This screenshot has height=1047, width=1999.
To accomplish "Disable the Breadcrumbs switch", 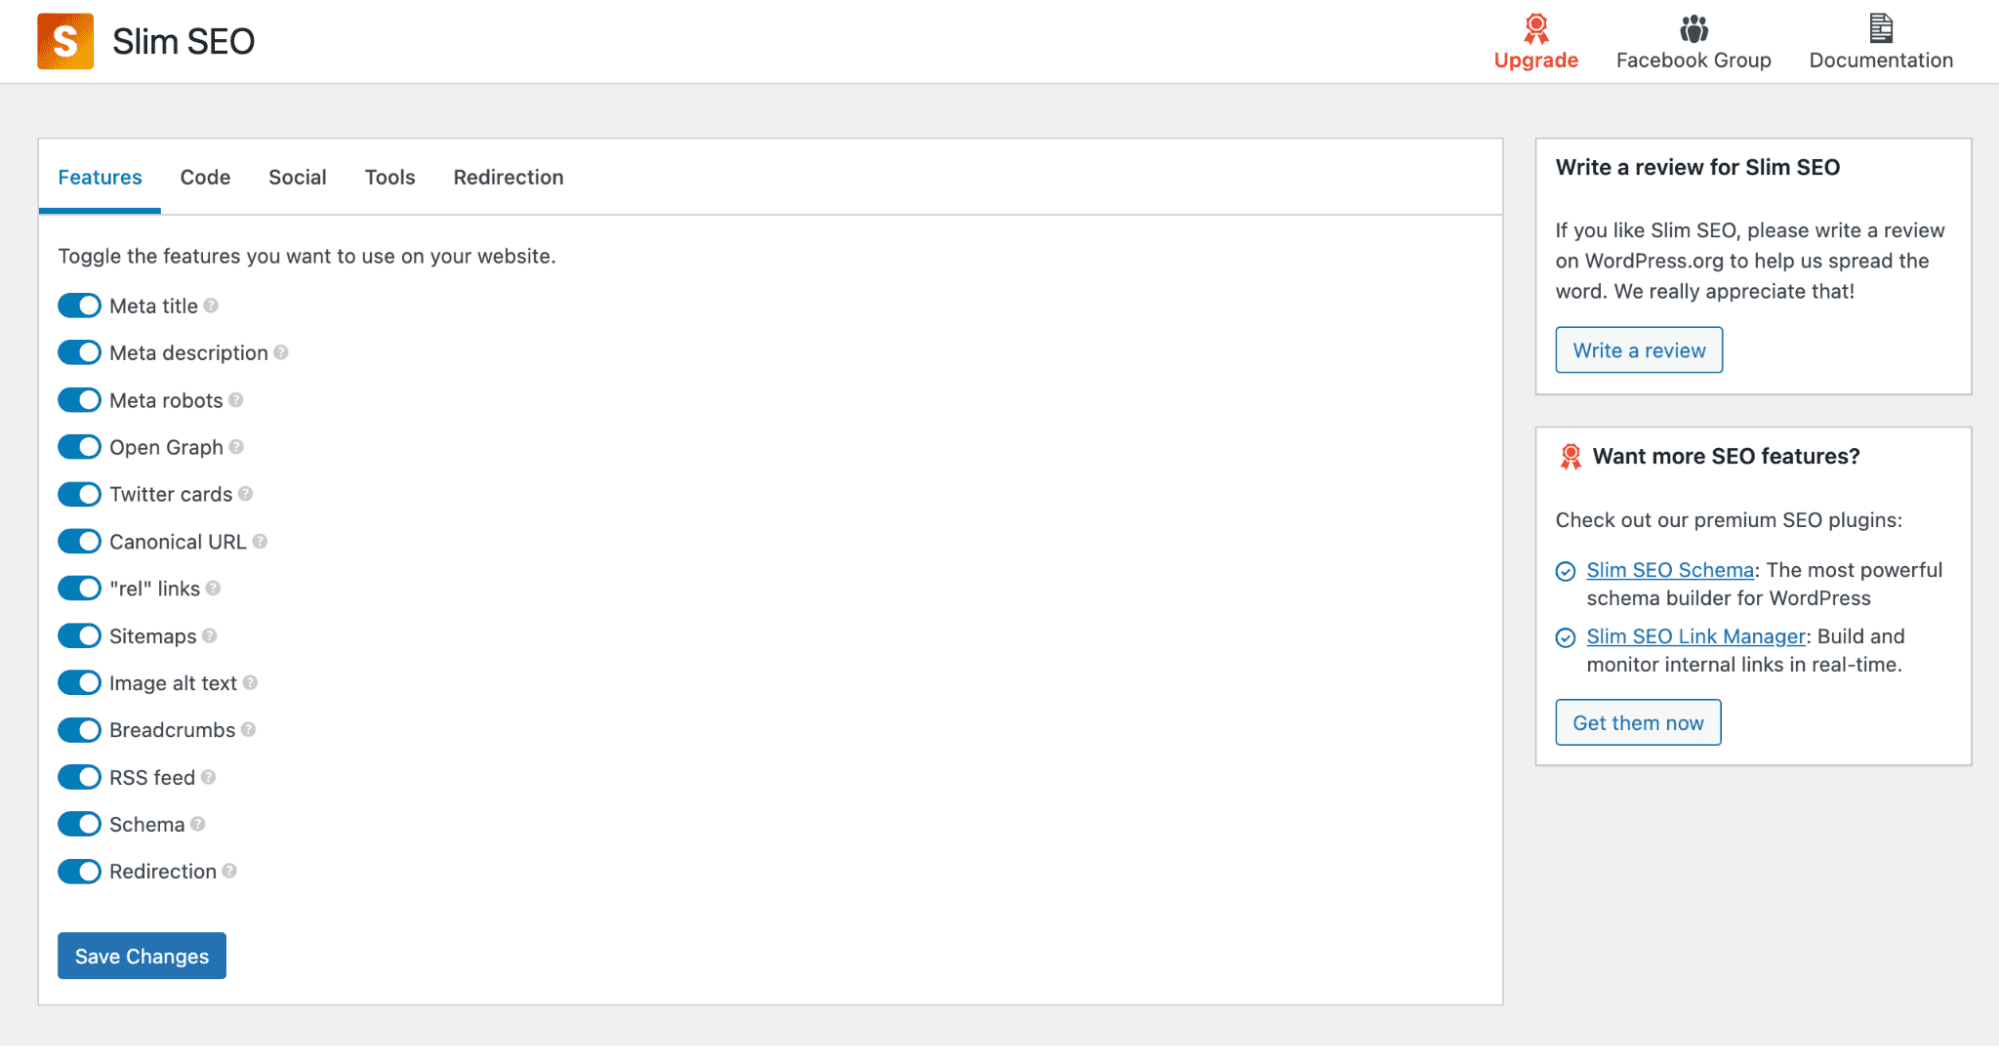I will click(x=79, y=730).
